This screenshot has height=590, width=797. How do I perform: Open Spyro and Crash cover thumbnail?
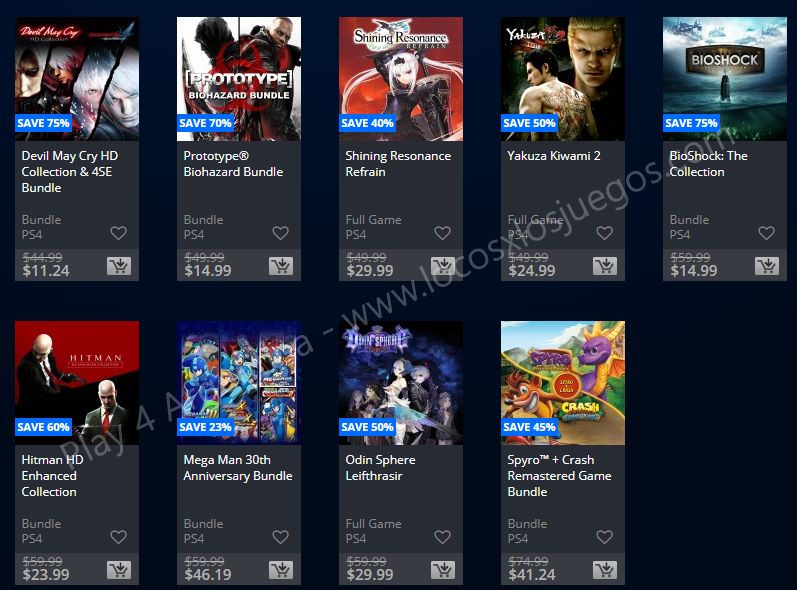click(563, 383)
